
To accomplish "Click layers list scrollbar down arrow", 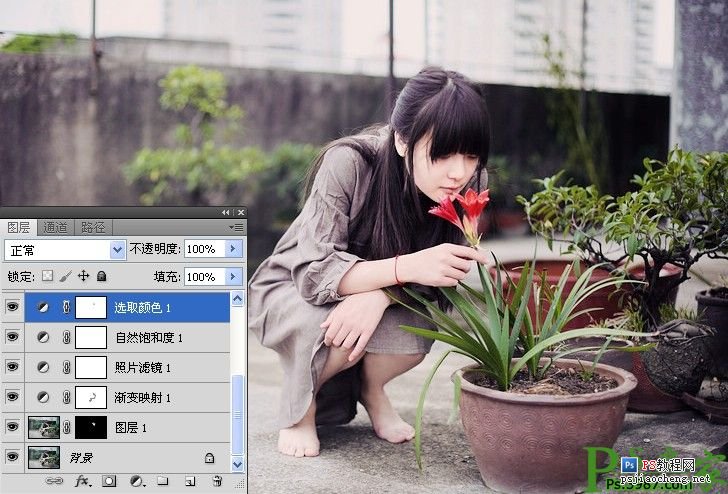I will pos(237,464).
